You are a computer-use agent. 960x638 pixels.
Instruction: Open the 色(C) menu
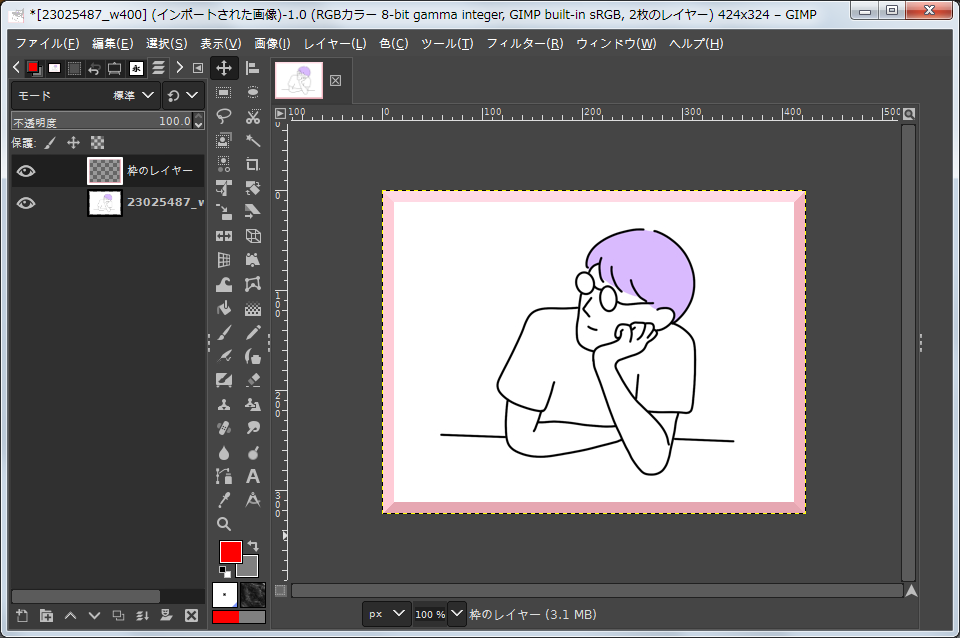coord(394,43)
